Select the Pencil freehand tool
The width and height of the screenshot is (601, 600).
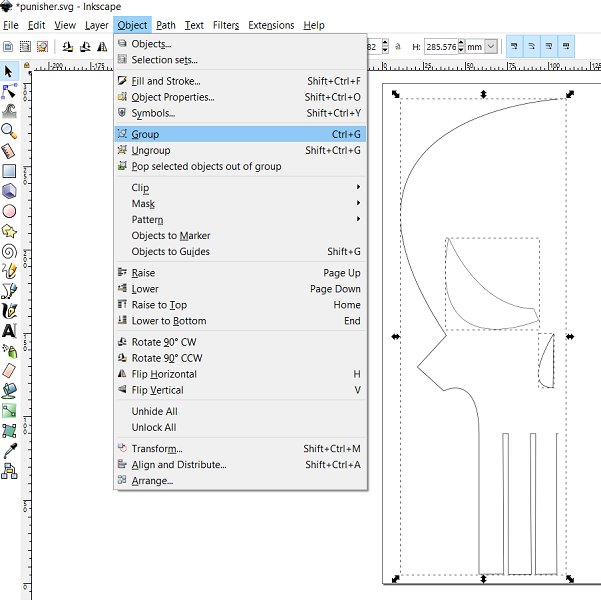pos(9,271)
